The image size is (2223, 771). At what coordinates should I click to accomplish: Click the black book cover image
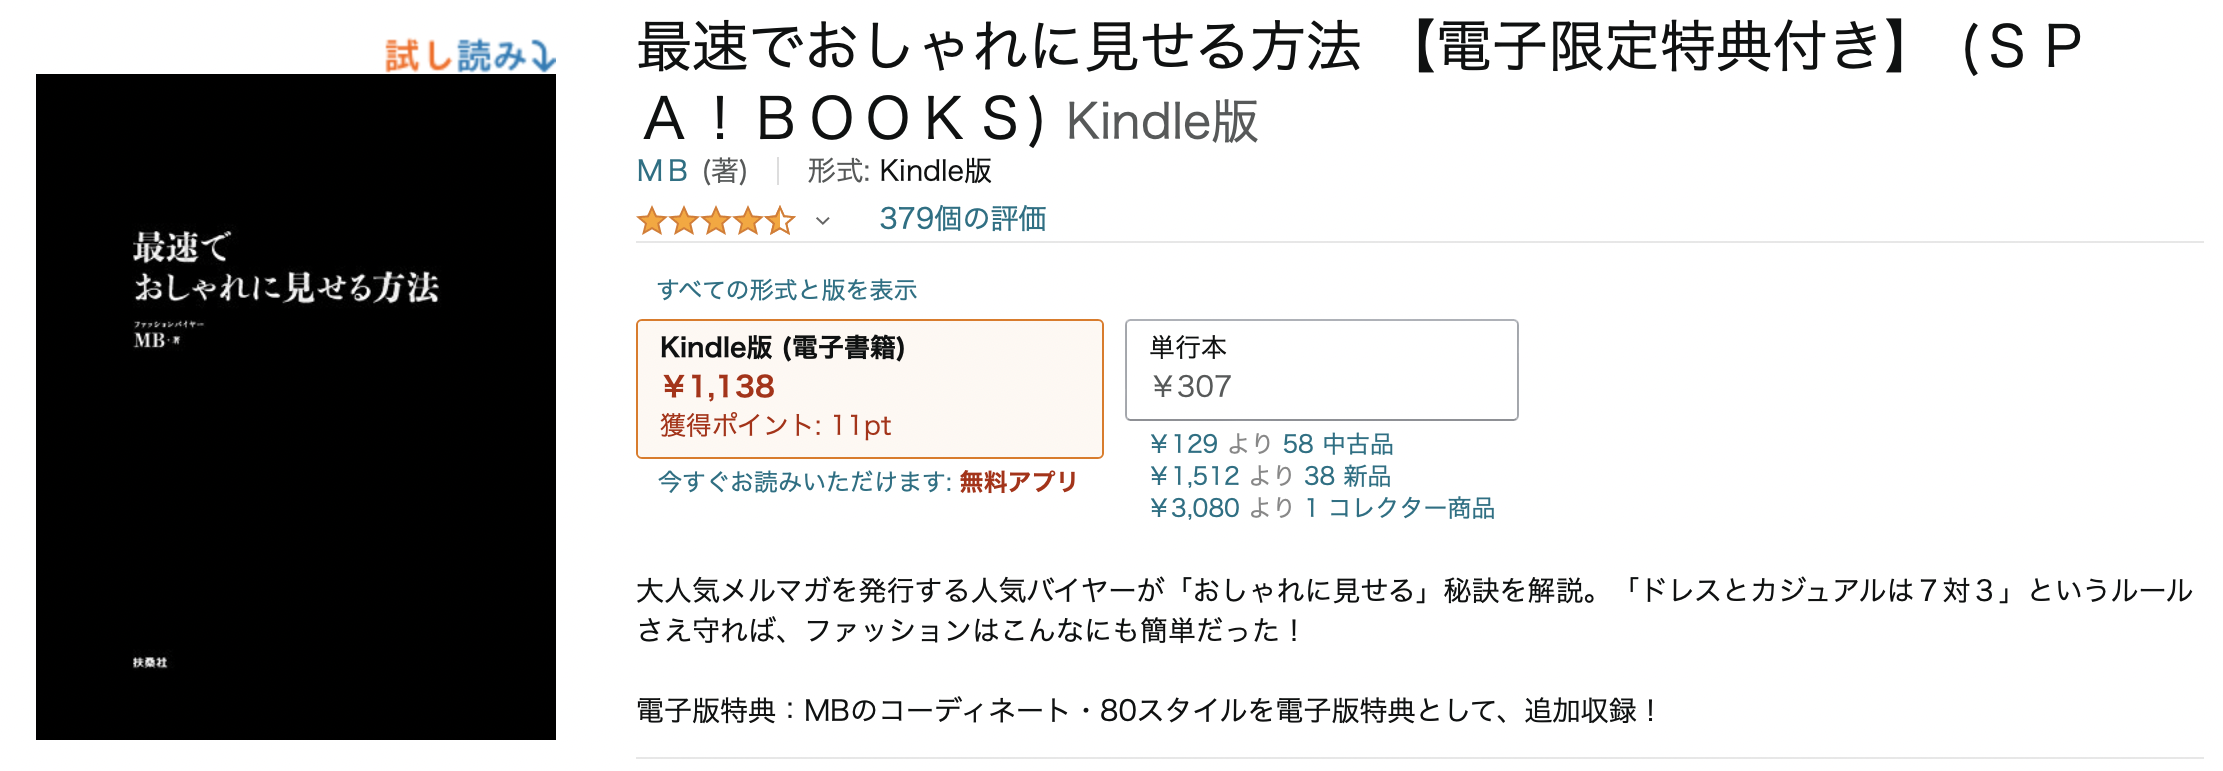click(296, 406)
